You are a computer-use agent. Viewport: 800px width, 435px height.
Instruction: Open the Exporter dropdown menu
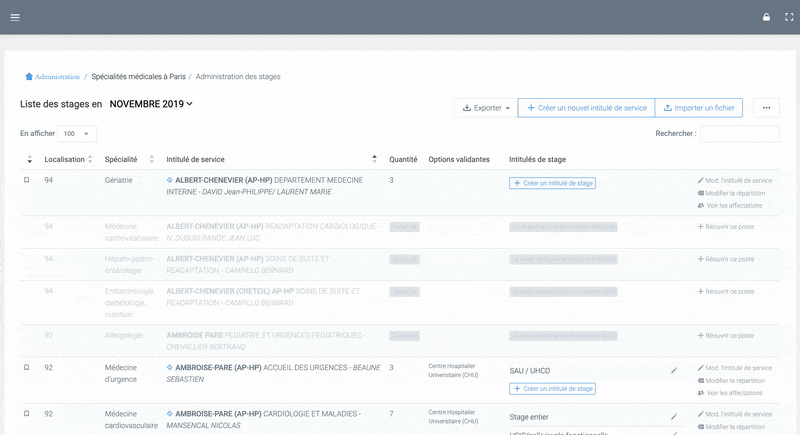point(486,108)
